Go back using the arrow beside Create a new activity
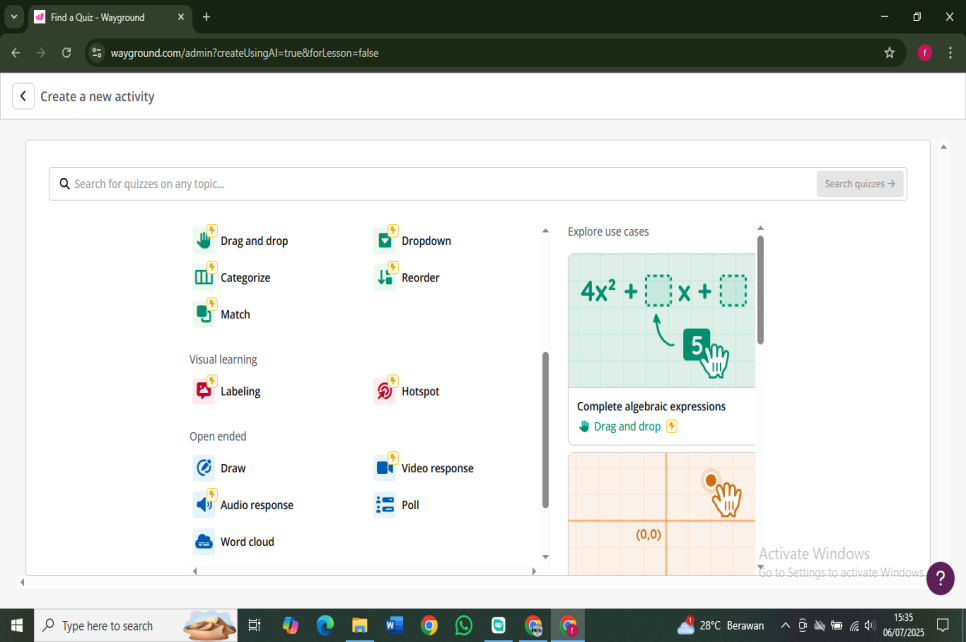966x642 pixels. 23,96
